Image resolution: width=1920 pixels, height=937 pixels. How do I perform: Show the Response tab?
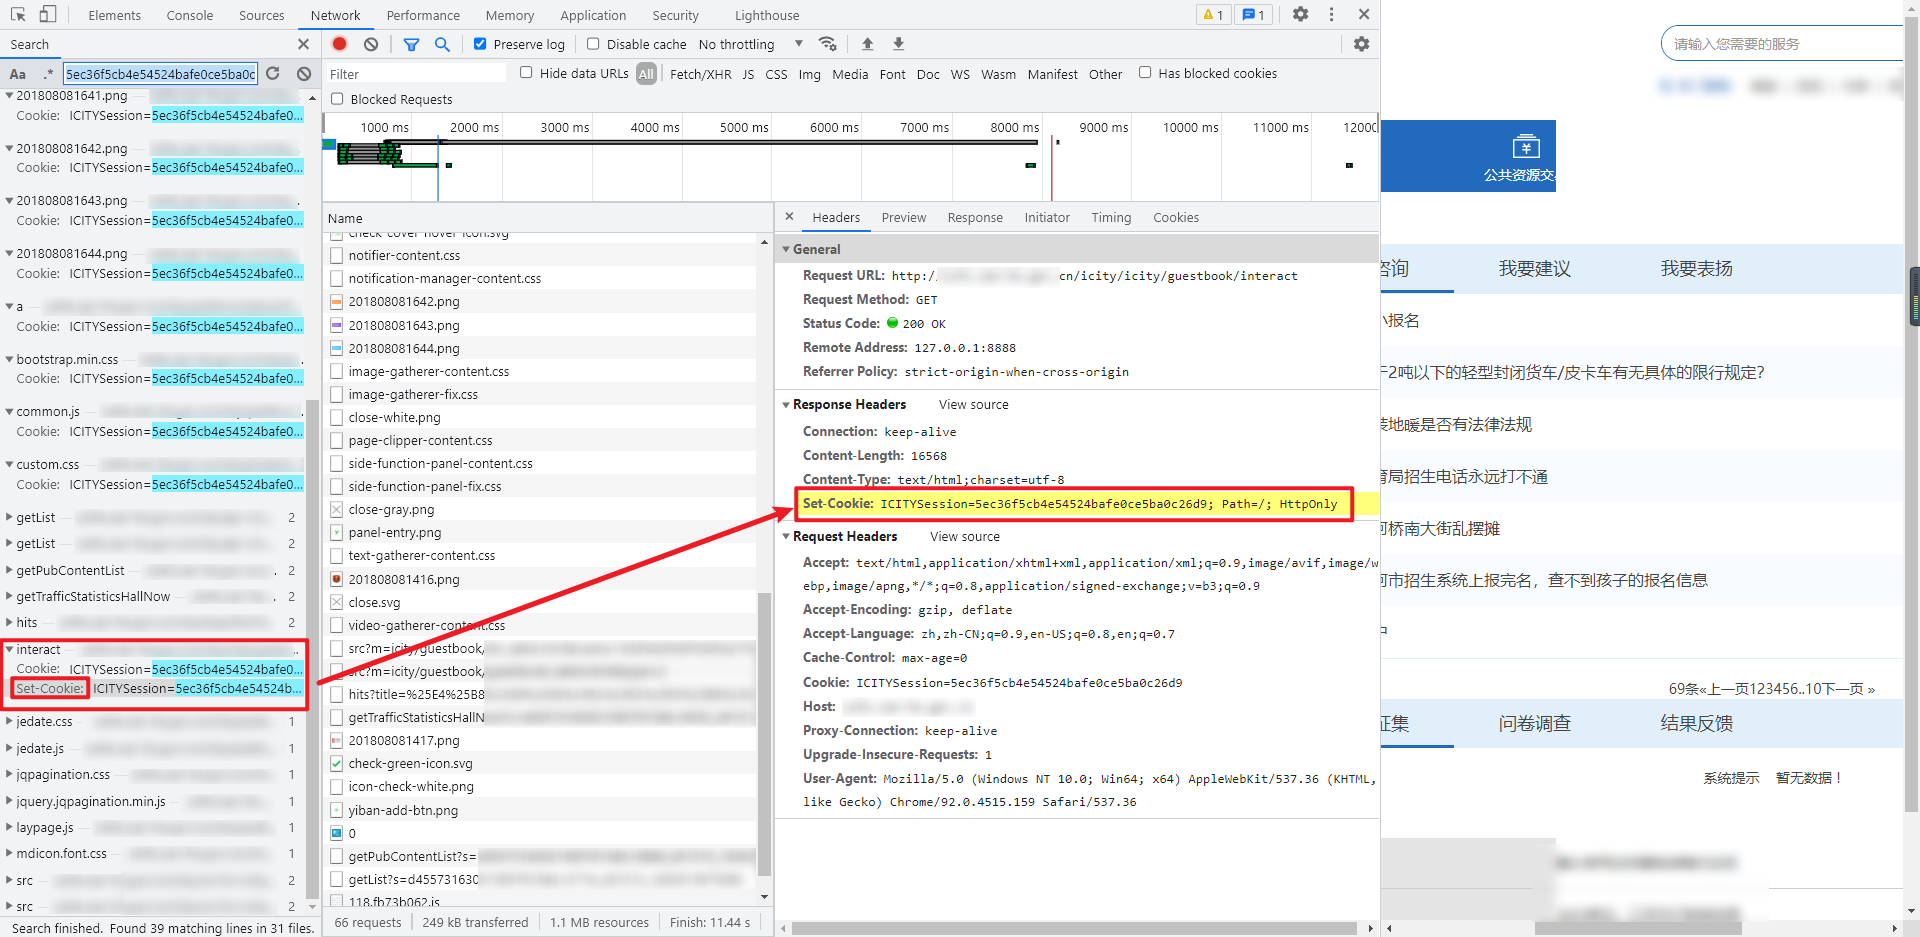pos(975,218)
